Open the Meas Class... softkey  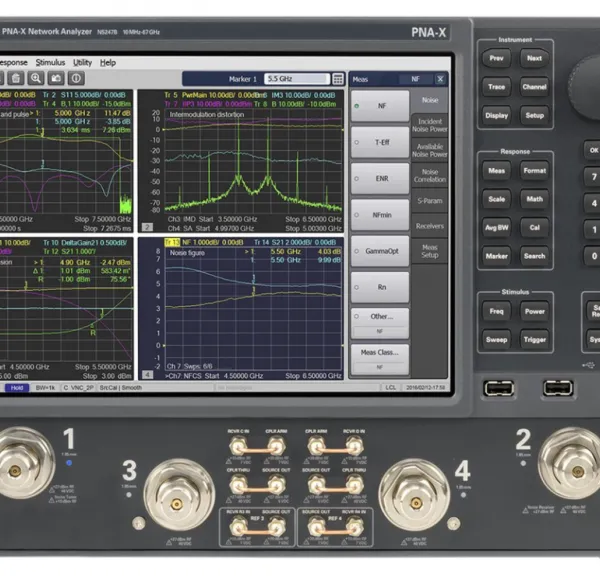click(380, 359)
